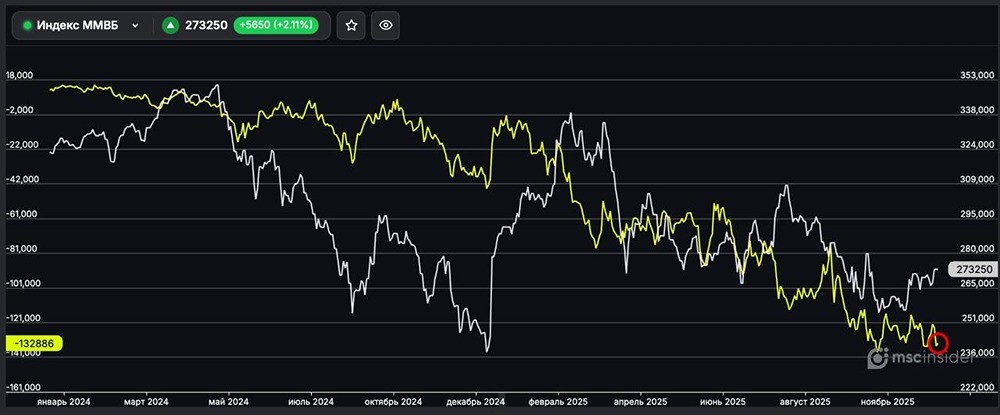Toggle chart visibility with eye icon
The height and width of the screenshot is (415, 1000).
point(385,25)
